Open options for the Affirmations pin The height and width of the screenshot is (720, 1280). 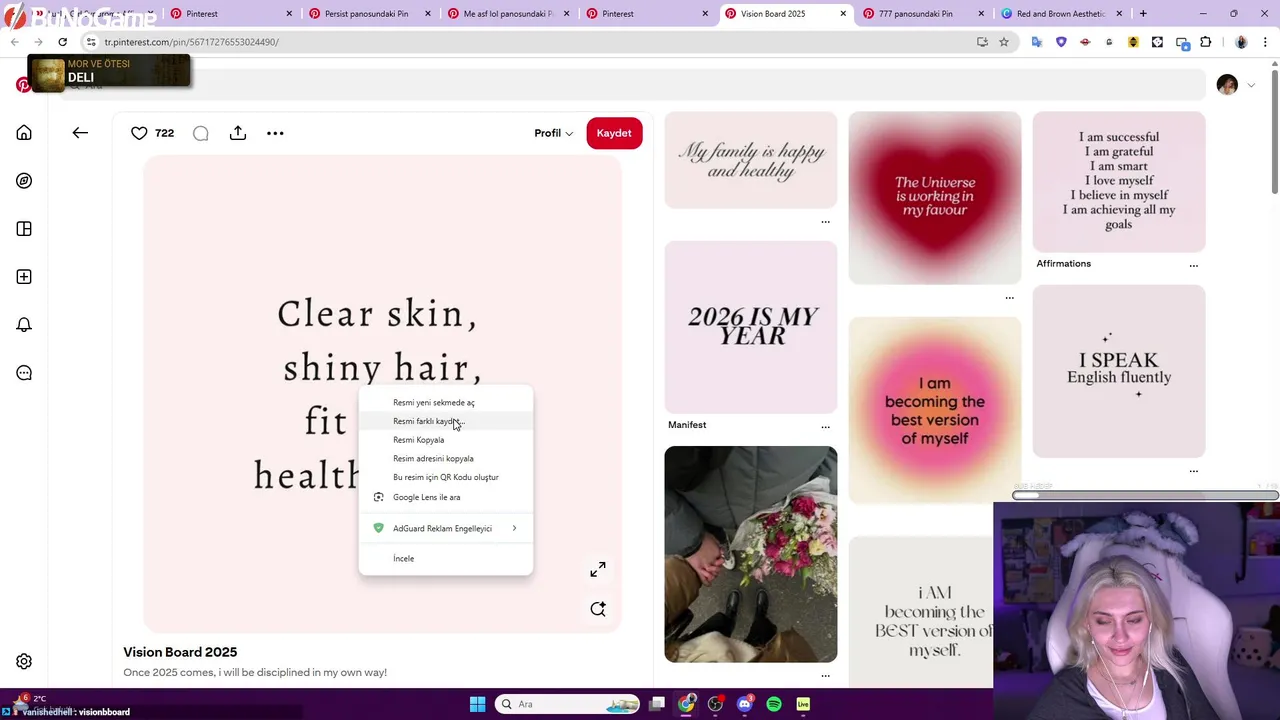1193,265
